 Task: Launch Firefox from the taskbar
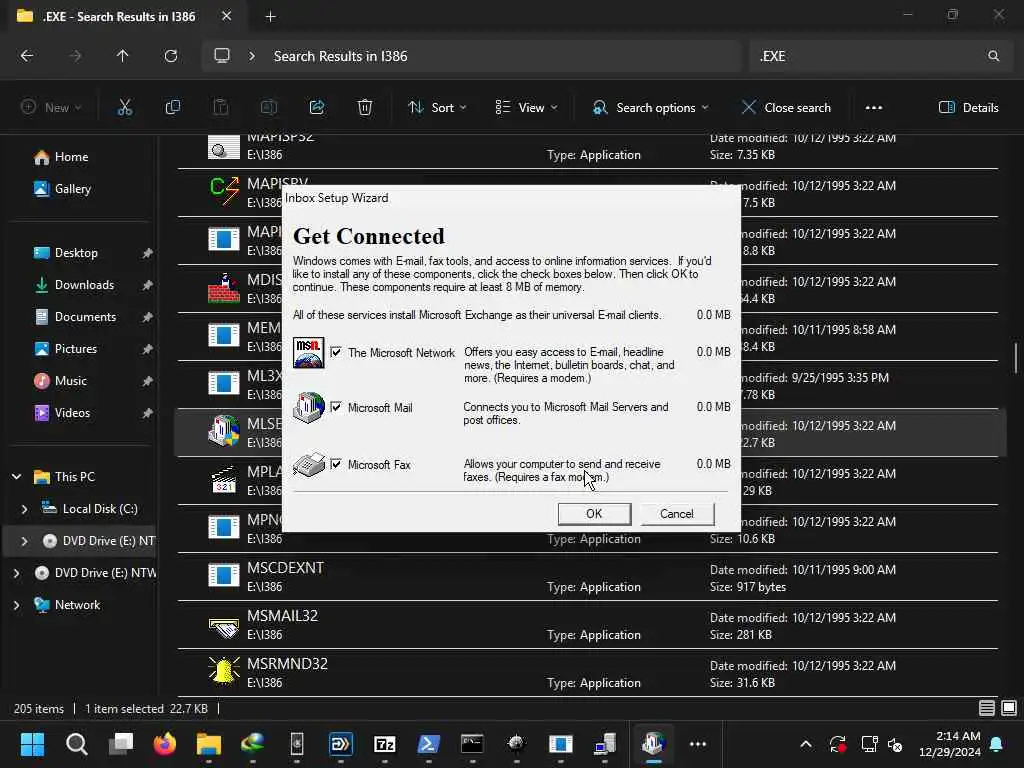tap(165, 744)
